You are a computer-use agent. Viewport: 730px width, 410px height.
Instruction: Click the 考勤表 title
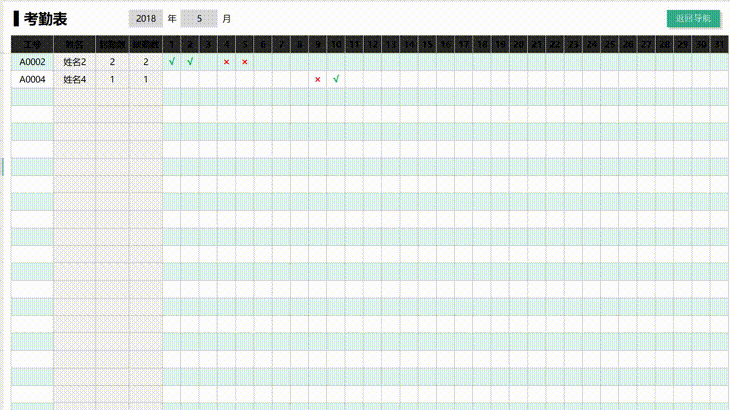[x=45, y=19]
